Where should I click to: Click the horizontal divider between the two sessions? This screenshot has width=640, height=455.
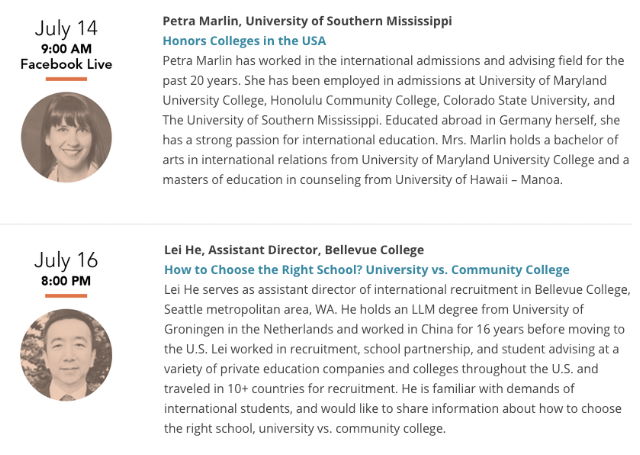(316, 224)
